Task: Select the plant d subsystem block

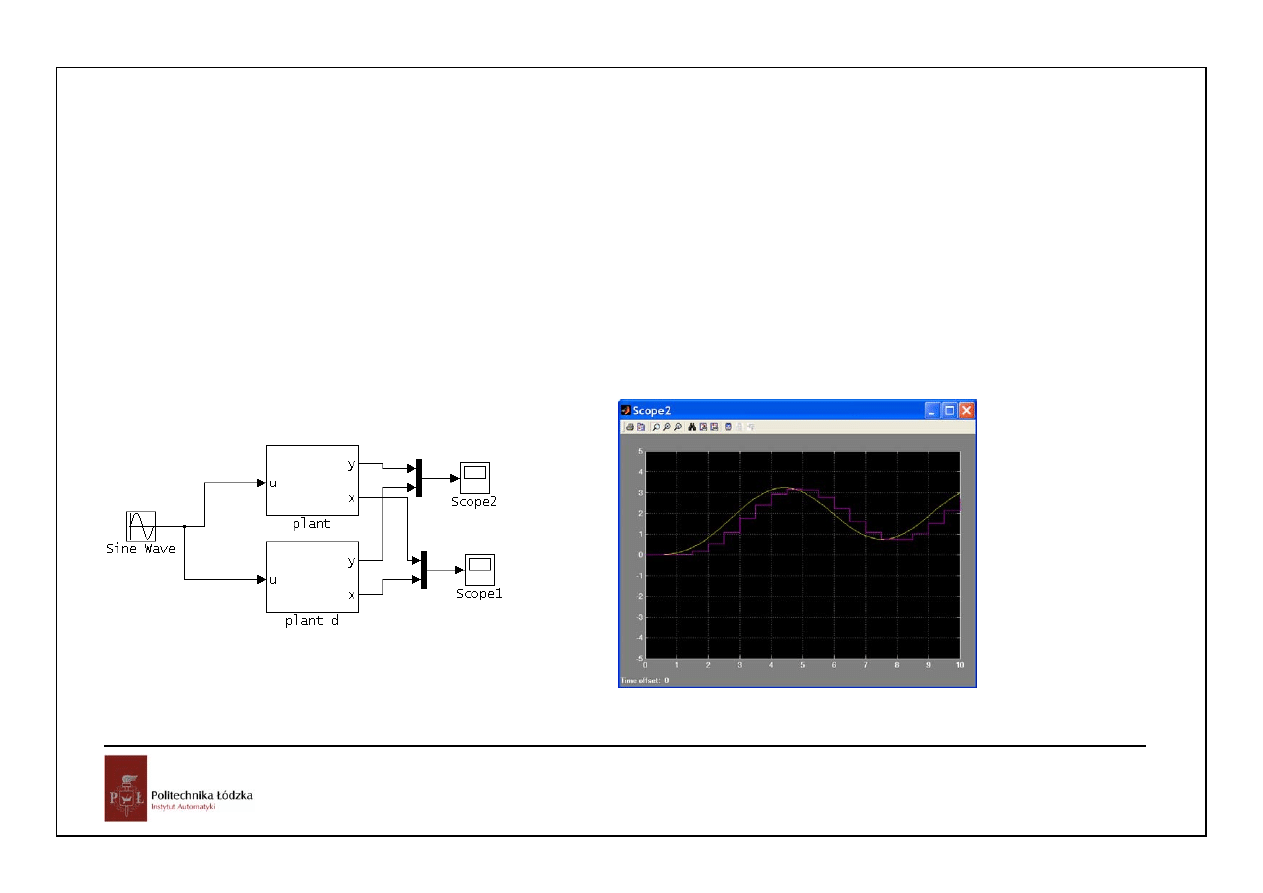Action: [312, 576]
